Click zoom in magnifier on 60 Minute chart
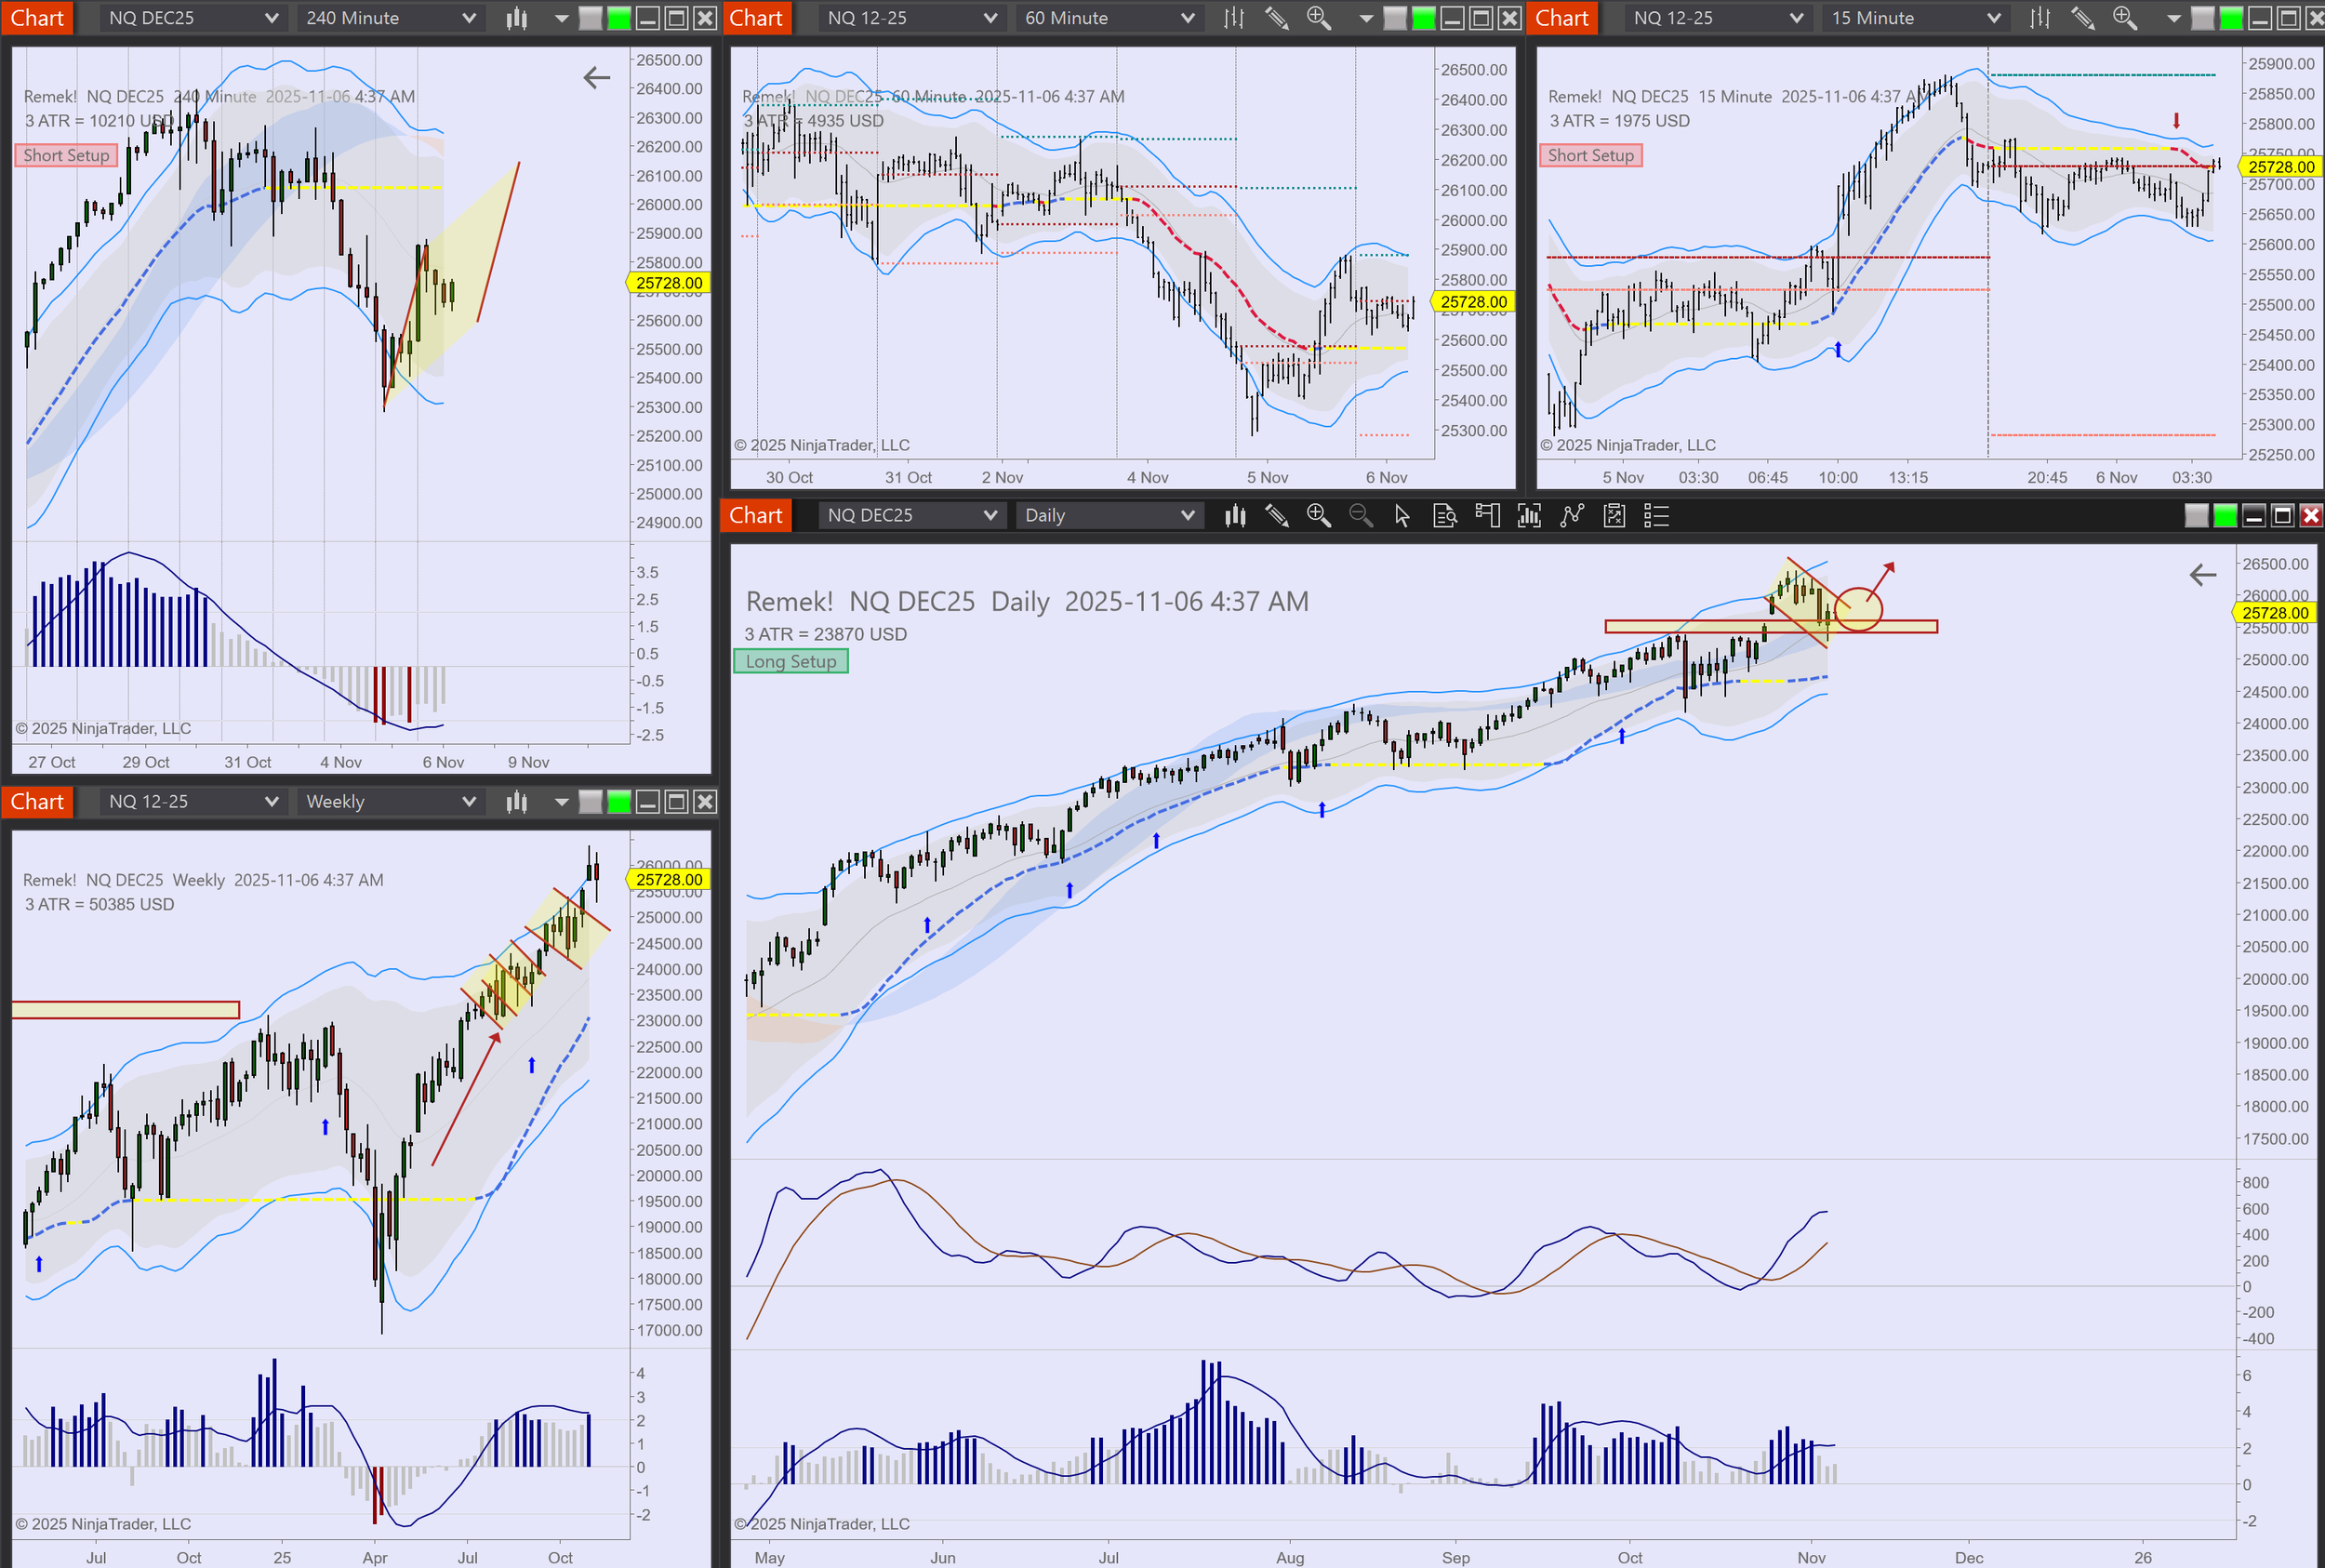The height and width of the screenshot is (1568, 2325). [x=1318, y=18]
